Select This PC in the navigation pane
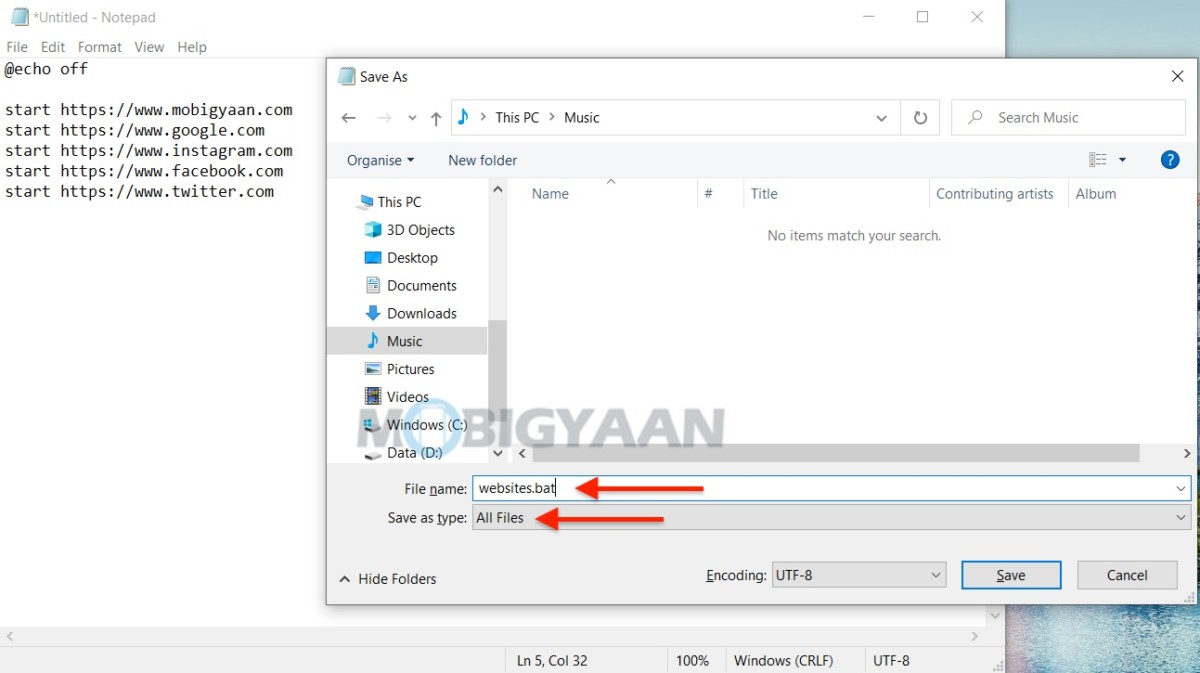This screenshot has width=1200, height=673. pos(397,201)
